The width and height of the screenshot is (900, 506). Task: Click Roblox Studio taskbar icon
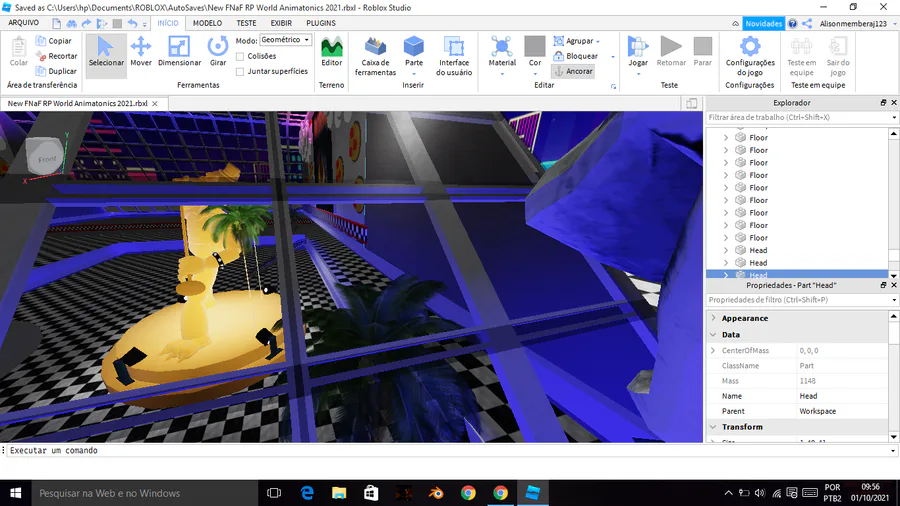click(x=533, y=493)
